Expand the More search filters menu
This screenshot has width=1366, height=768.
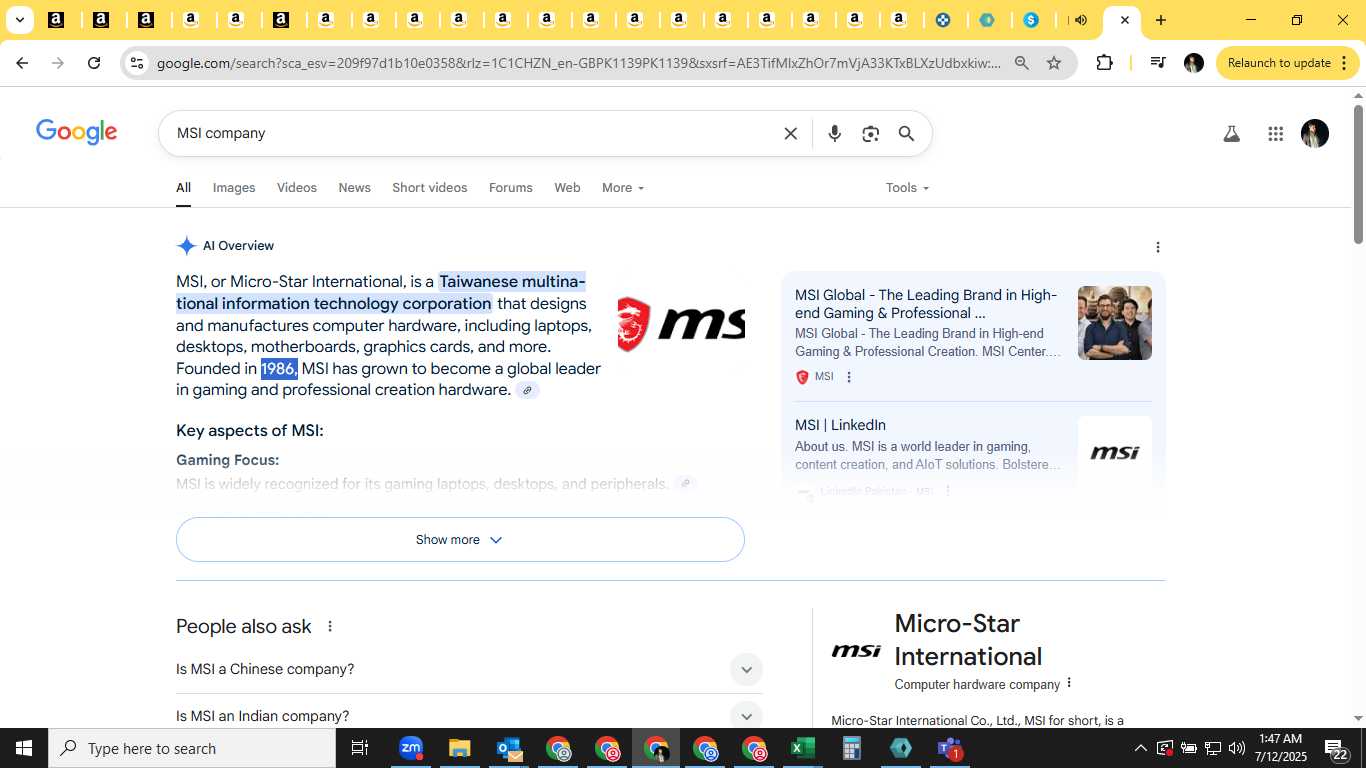click(623, 188)
